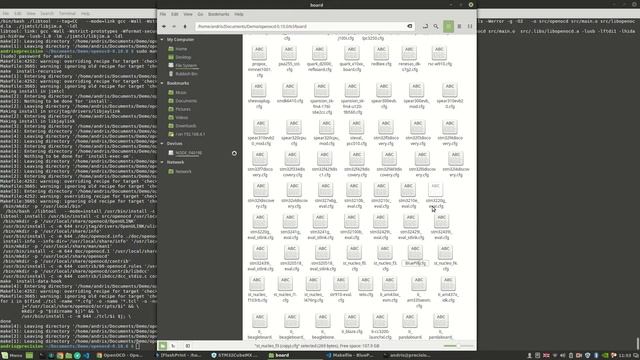This screenshot has height=360, width=640.
Task: Clear the location bar path
Action: 409,27
